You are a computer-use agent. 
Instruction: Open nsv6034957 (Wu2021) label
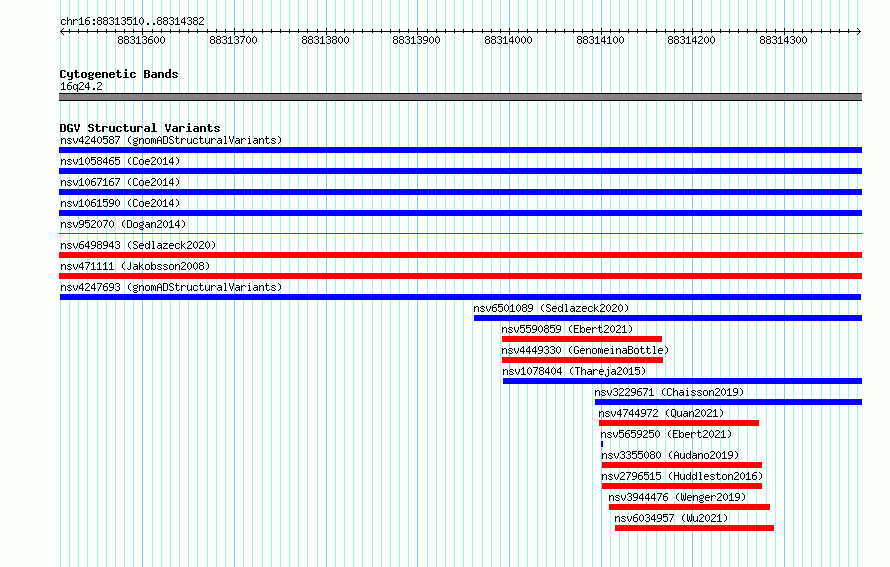coord(671,518)
